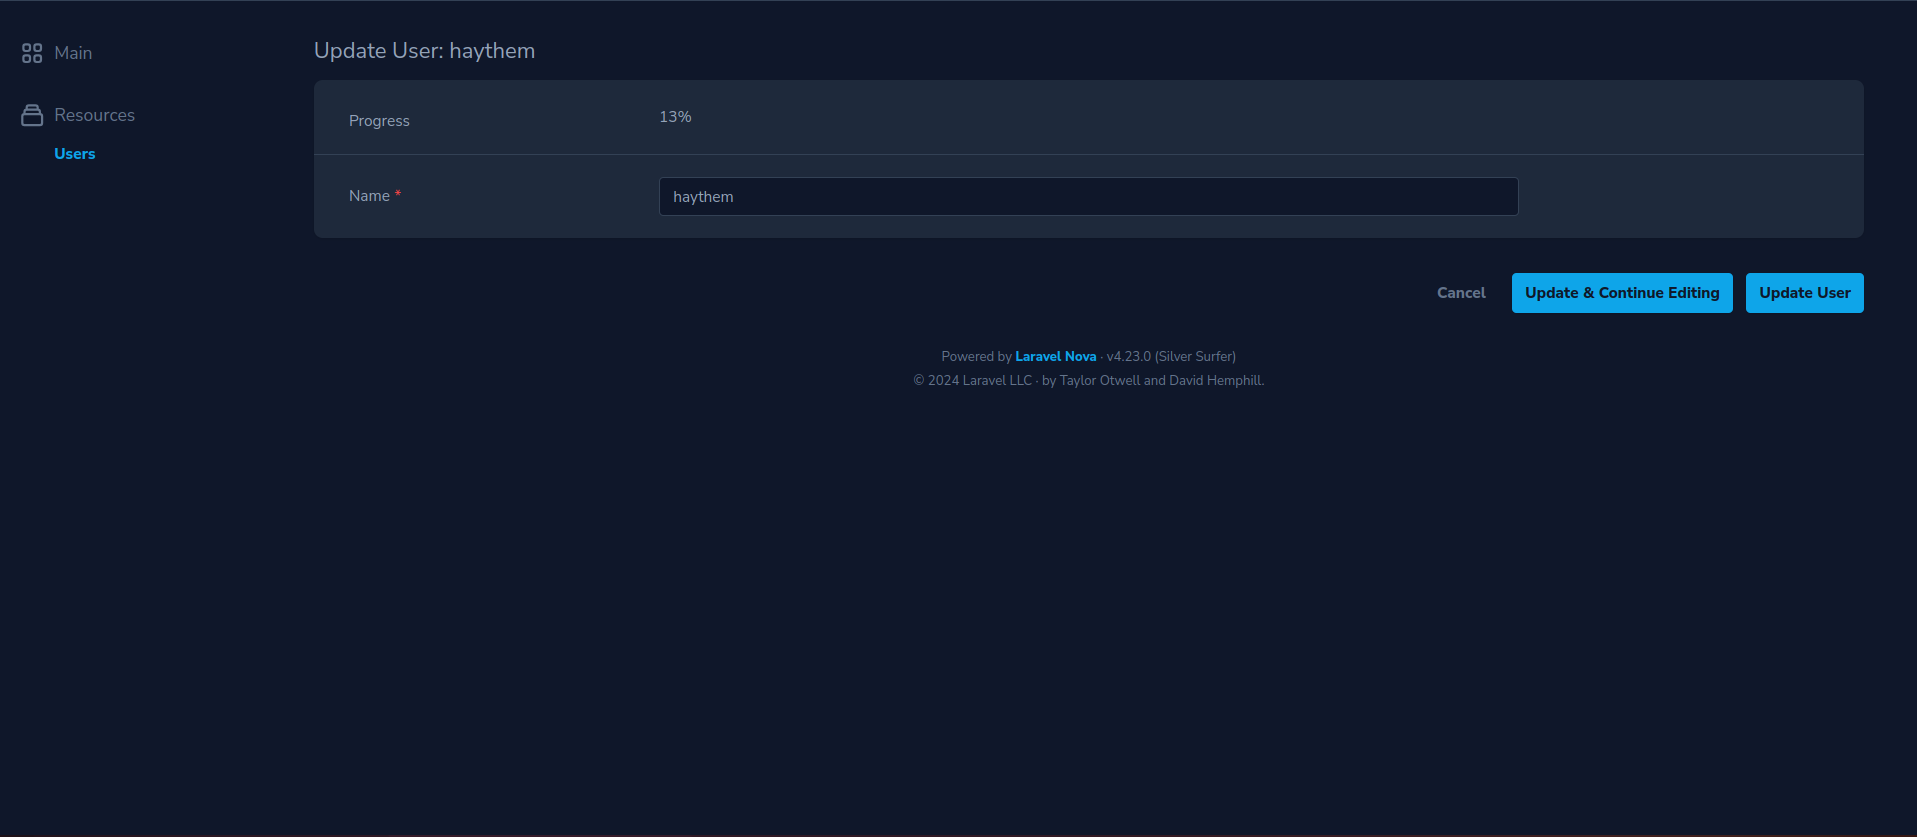Click the 2024 Laravel LLC copyright text
The width and height of the screenshot is (1917, 837).
coord(972,381)
